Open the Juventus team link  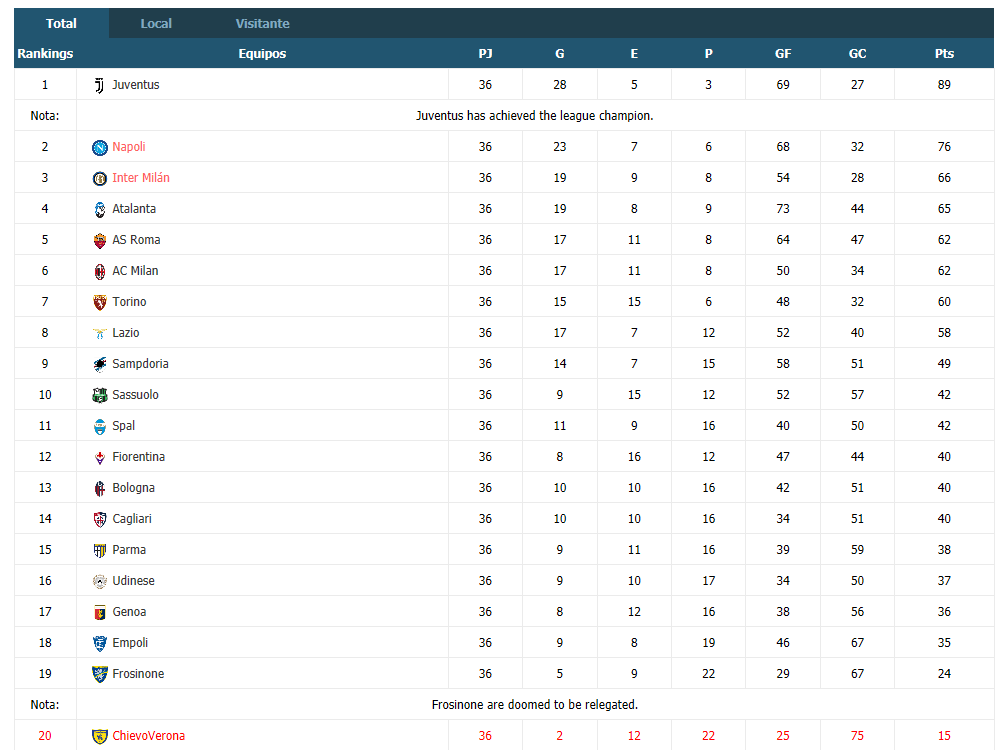136,85
